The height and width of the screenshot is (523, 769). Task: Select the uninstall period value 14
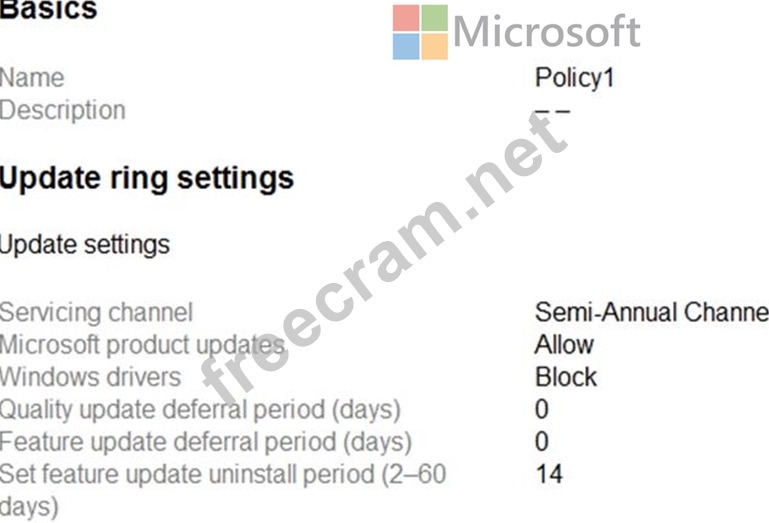(549, 474)
